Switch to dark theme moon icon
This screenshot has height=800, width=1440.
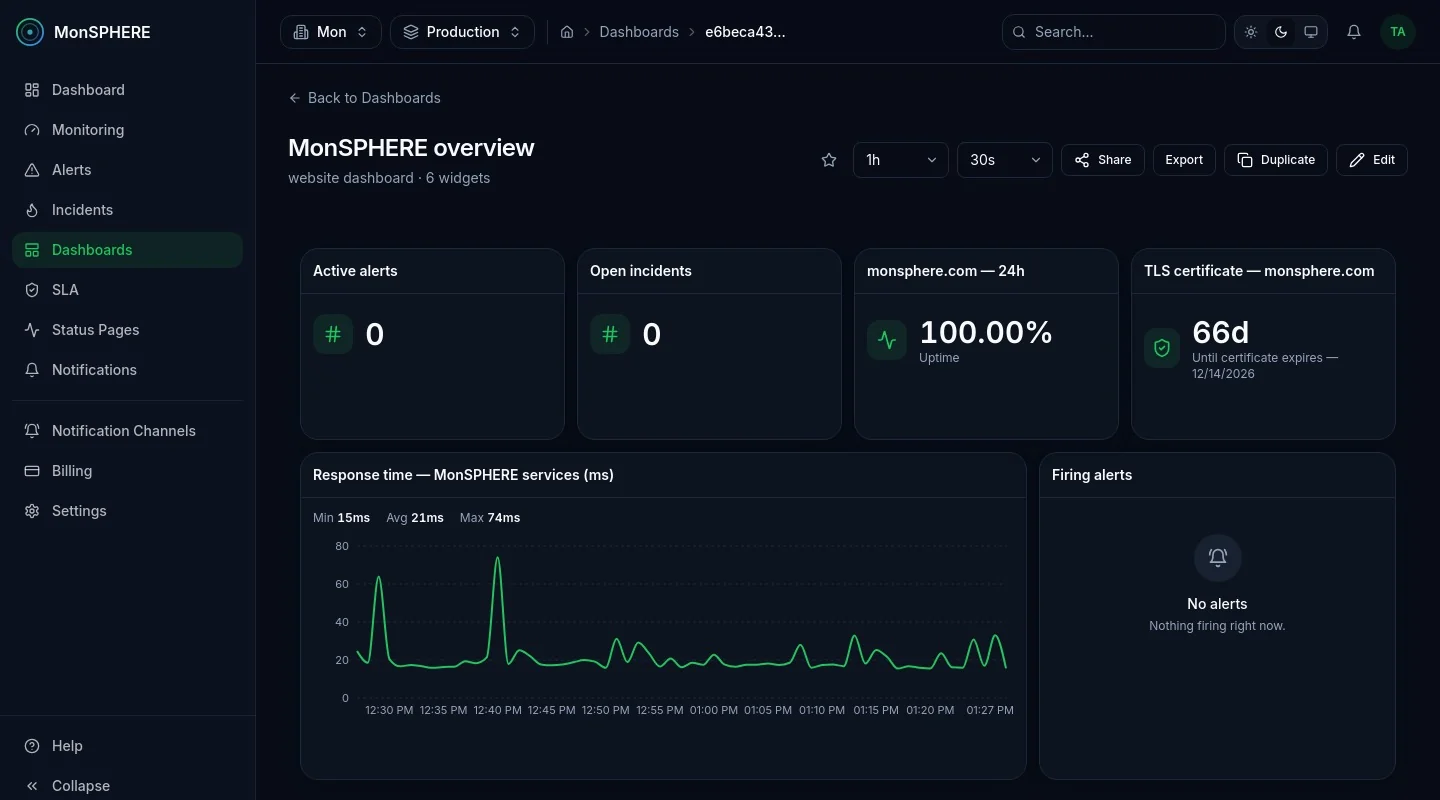coord(1281,32)
